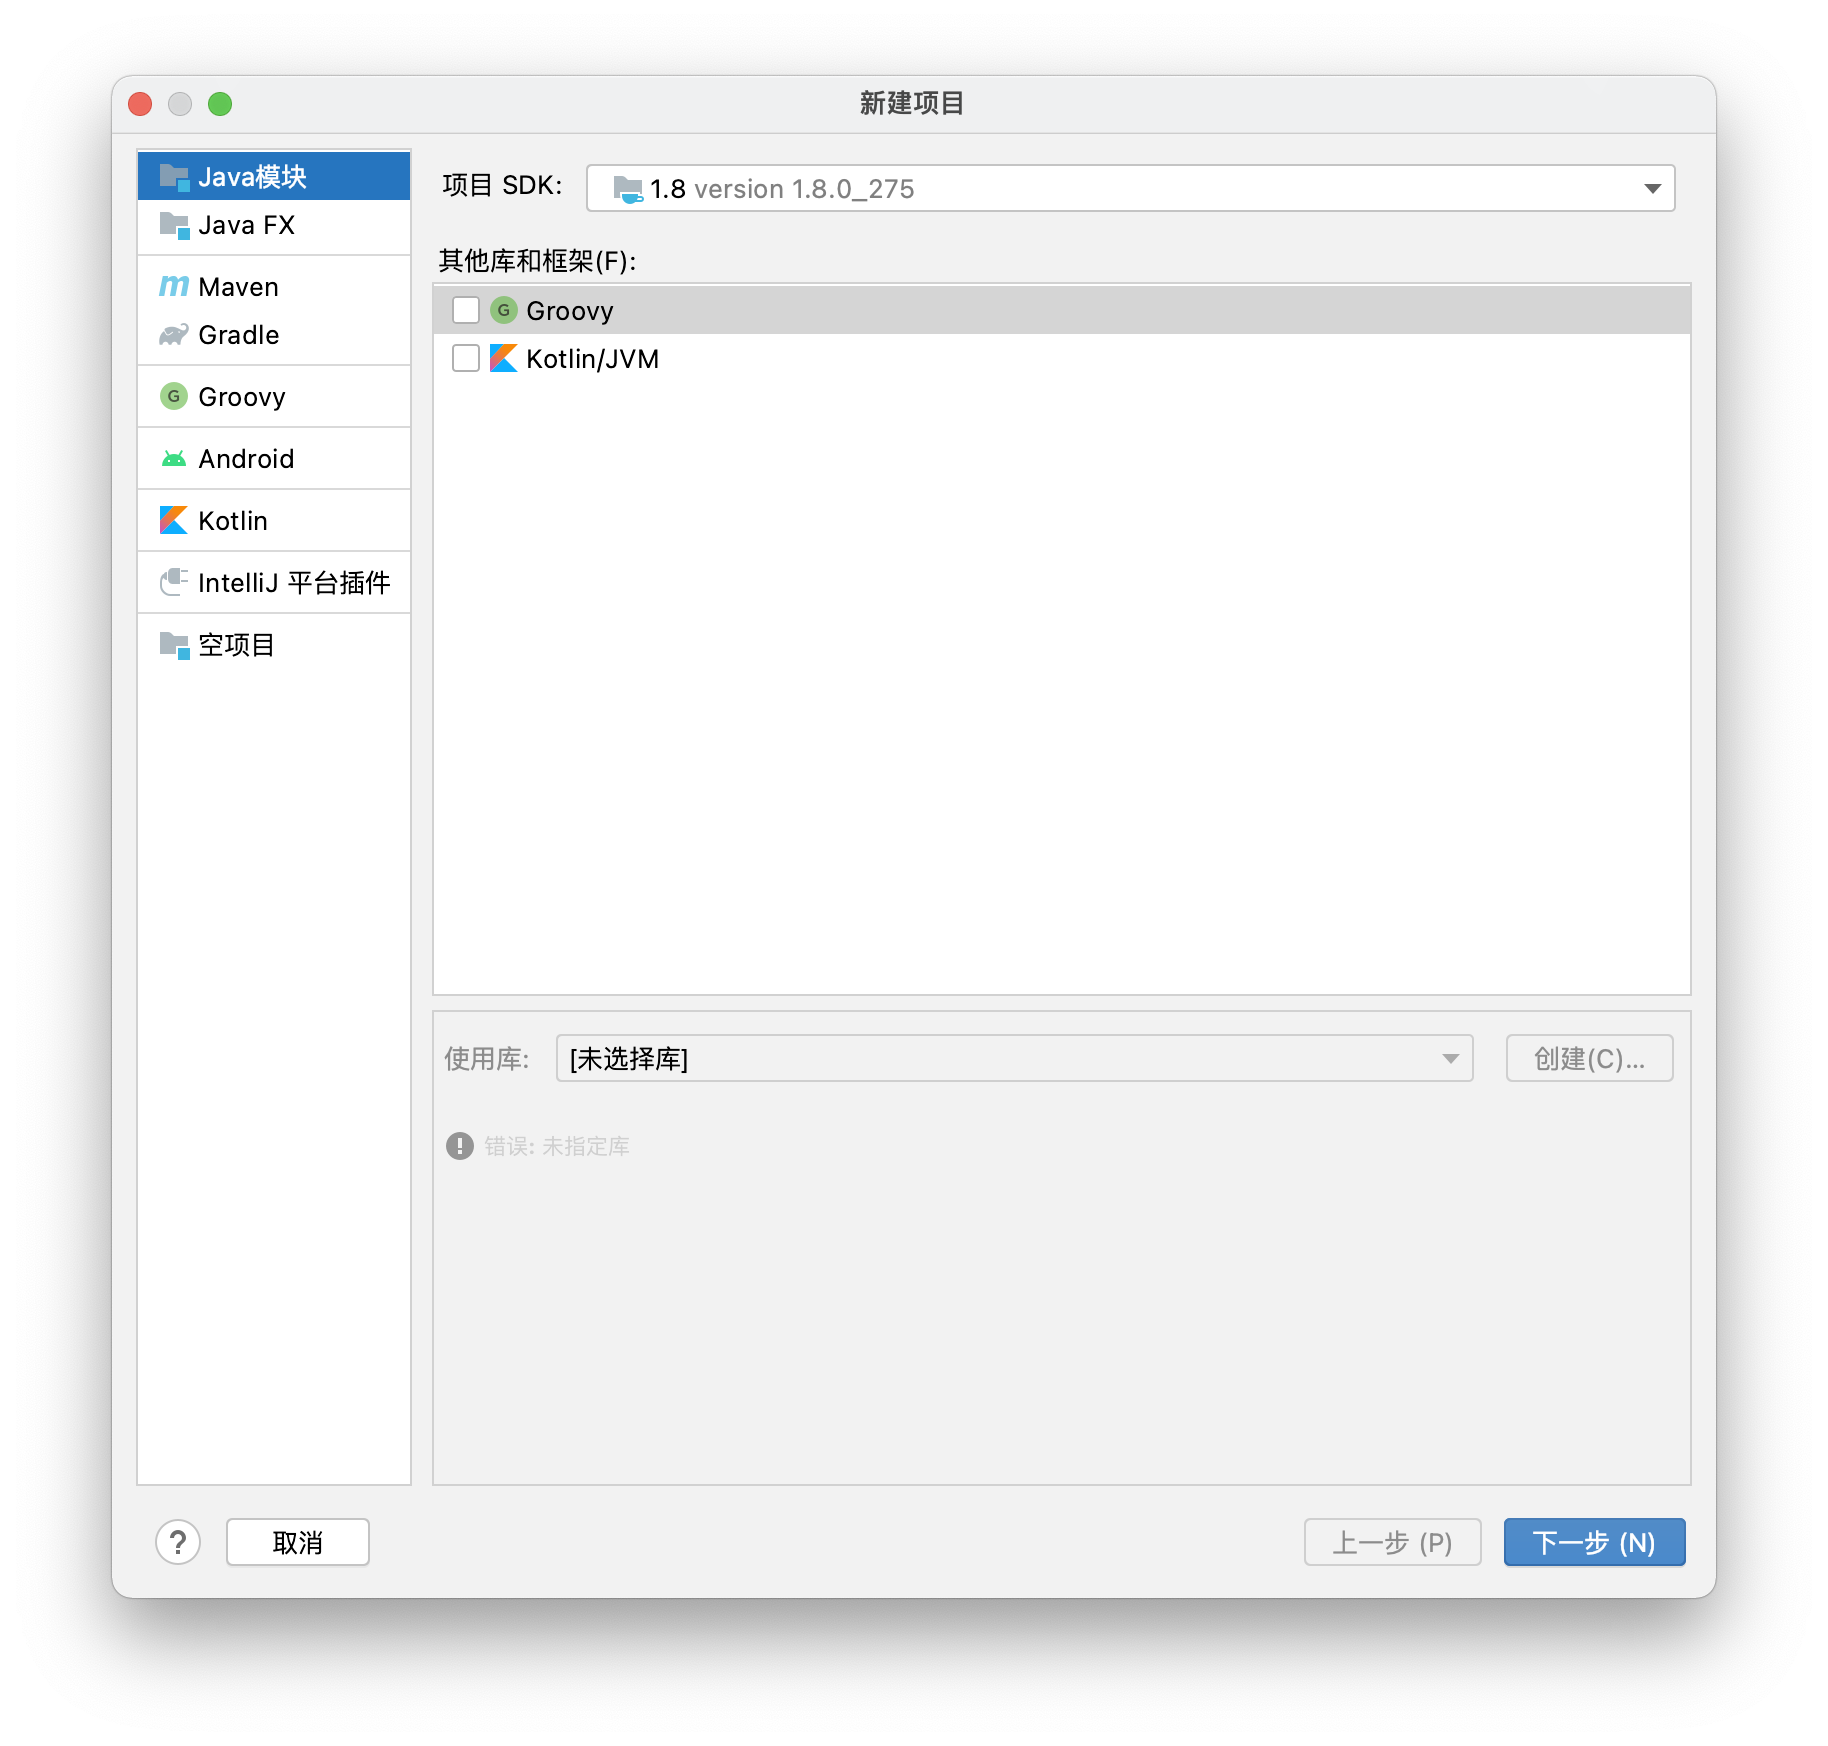
Task: Click the IntelliJ plugin plug icon
Action: point(174,582)
